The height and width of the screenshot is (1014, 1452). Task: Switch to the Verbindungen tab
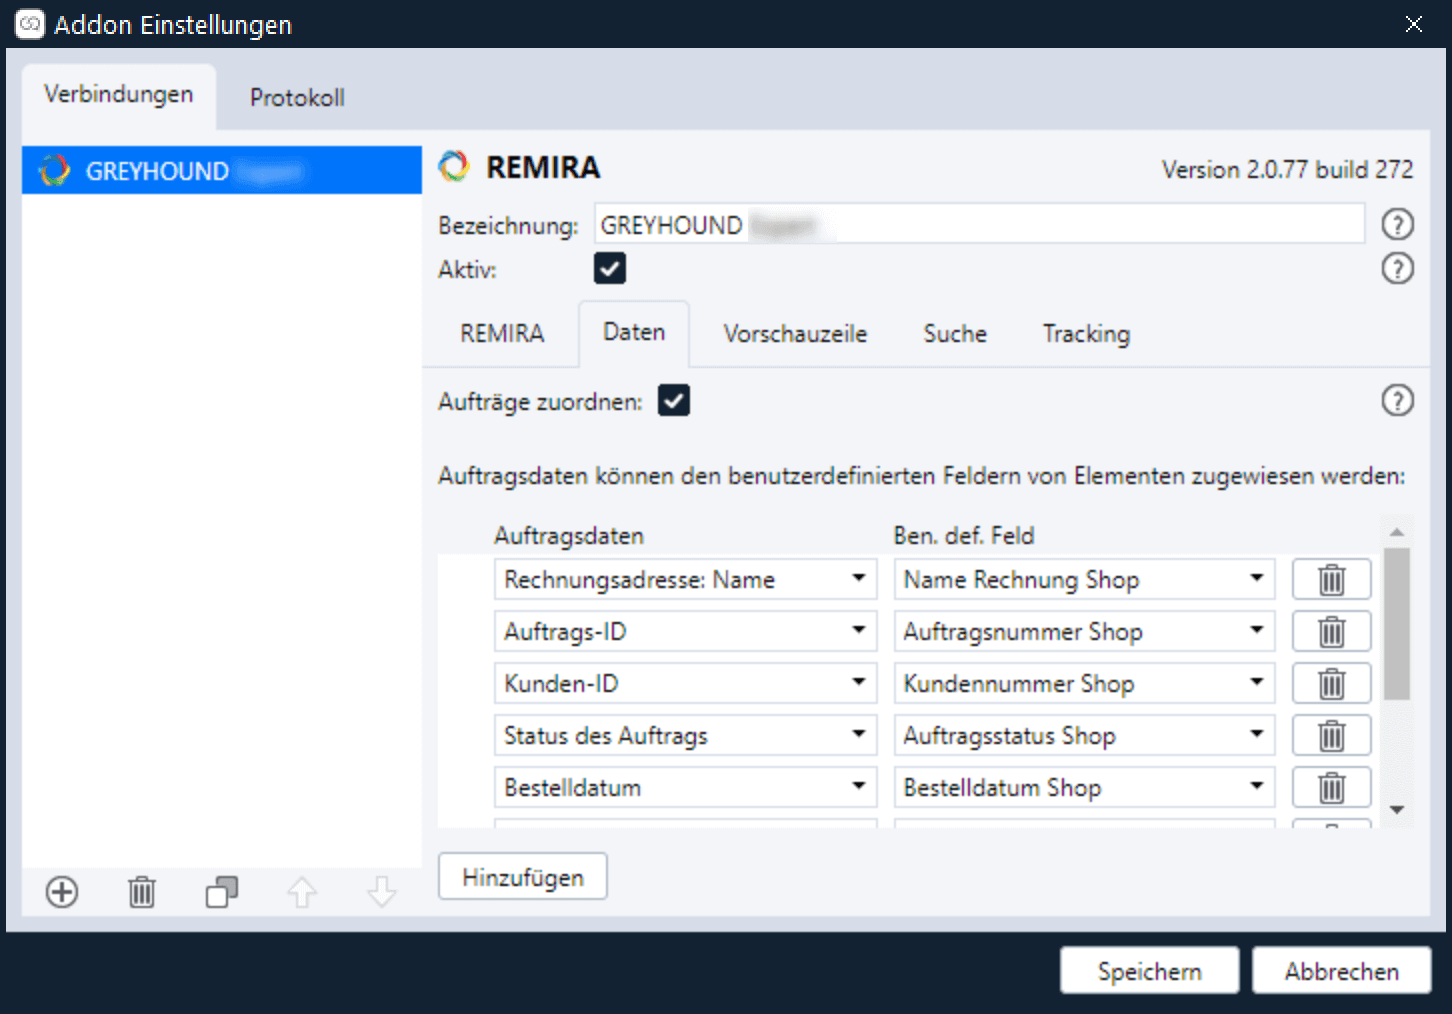(118, 95)
